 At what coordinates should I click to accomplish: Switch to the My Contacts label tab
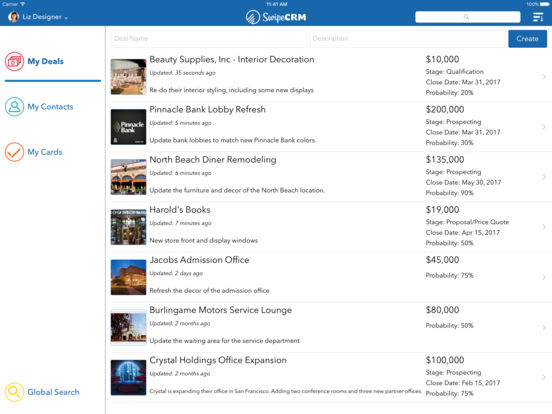tap(50, 107)
